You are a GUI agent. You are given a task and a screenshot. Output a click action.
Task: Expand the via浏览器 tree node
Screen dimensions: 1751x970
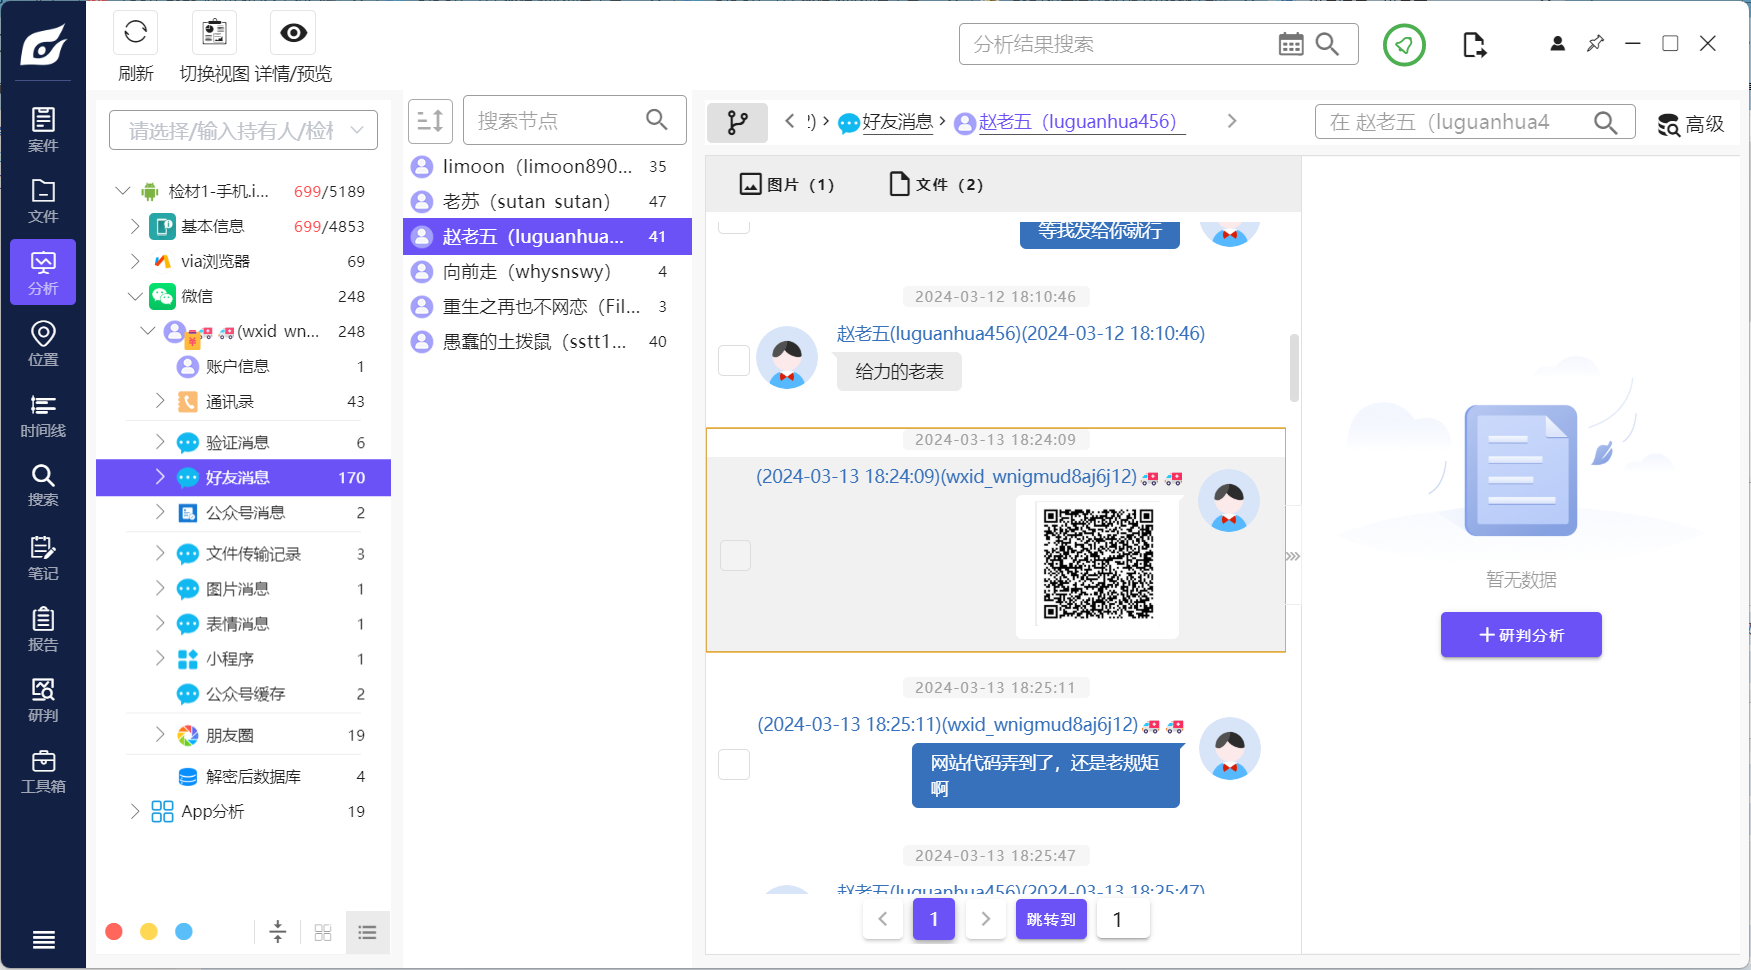click(135, 261)
